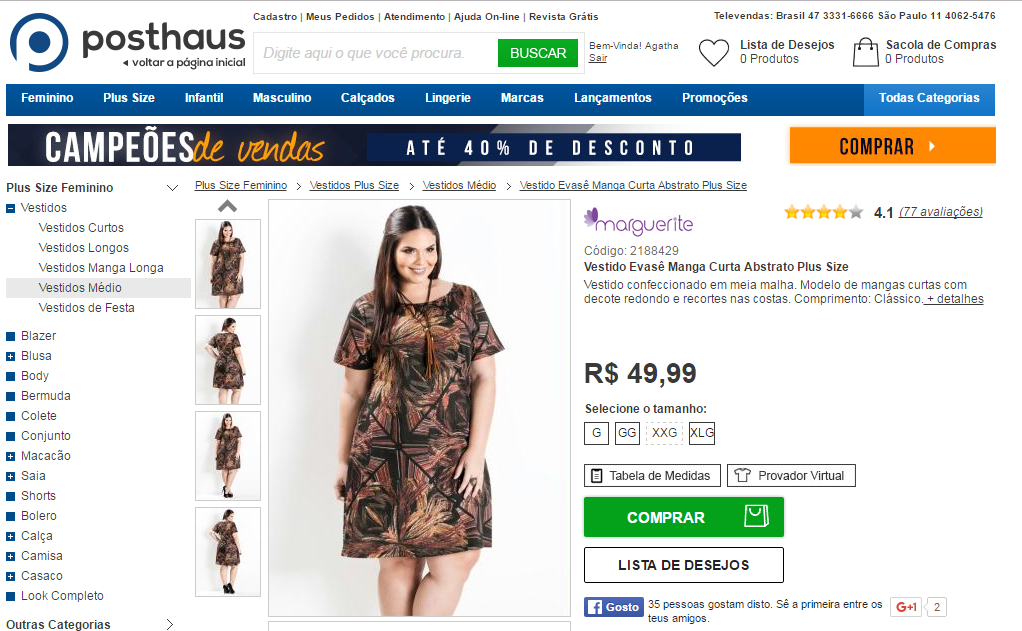Select size GG

point(627,433)
